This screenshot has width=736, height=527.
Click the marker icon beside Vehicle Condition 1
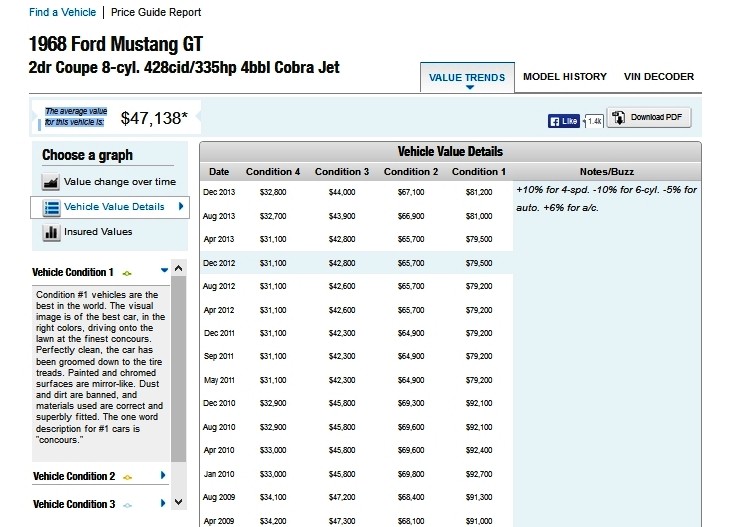pyautogui.click(x=127, y=273)
